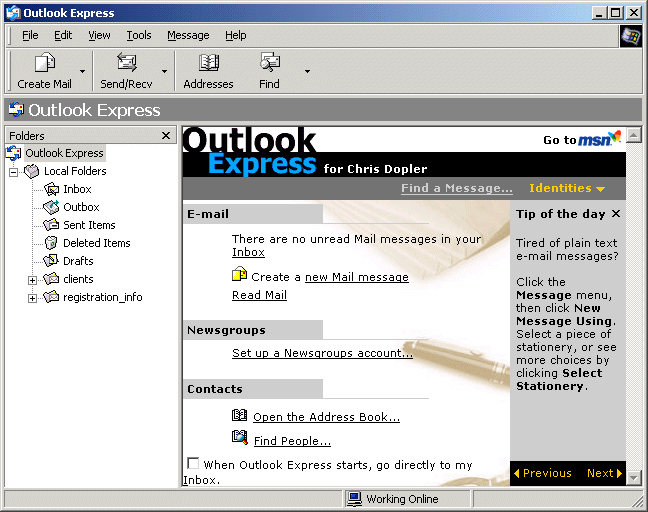Click the Outbox label in folder tree
This screenshot has height=512, width=648.
click(x=81, y=207)
